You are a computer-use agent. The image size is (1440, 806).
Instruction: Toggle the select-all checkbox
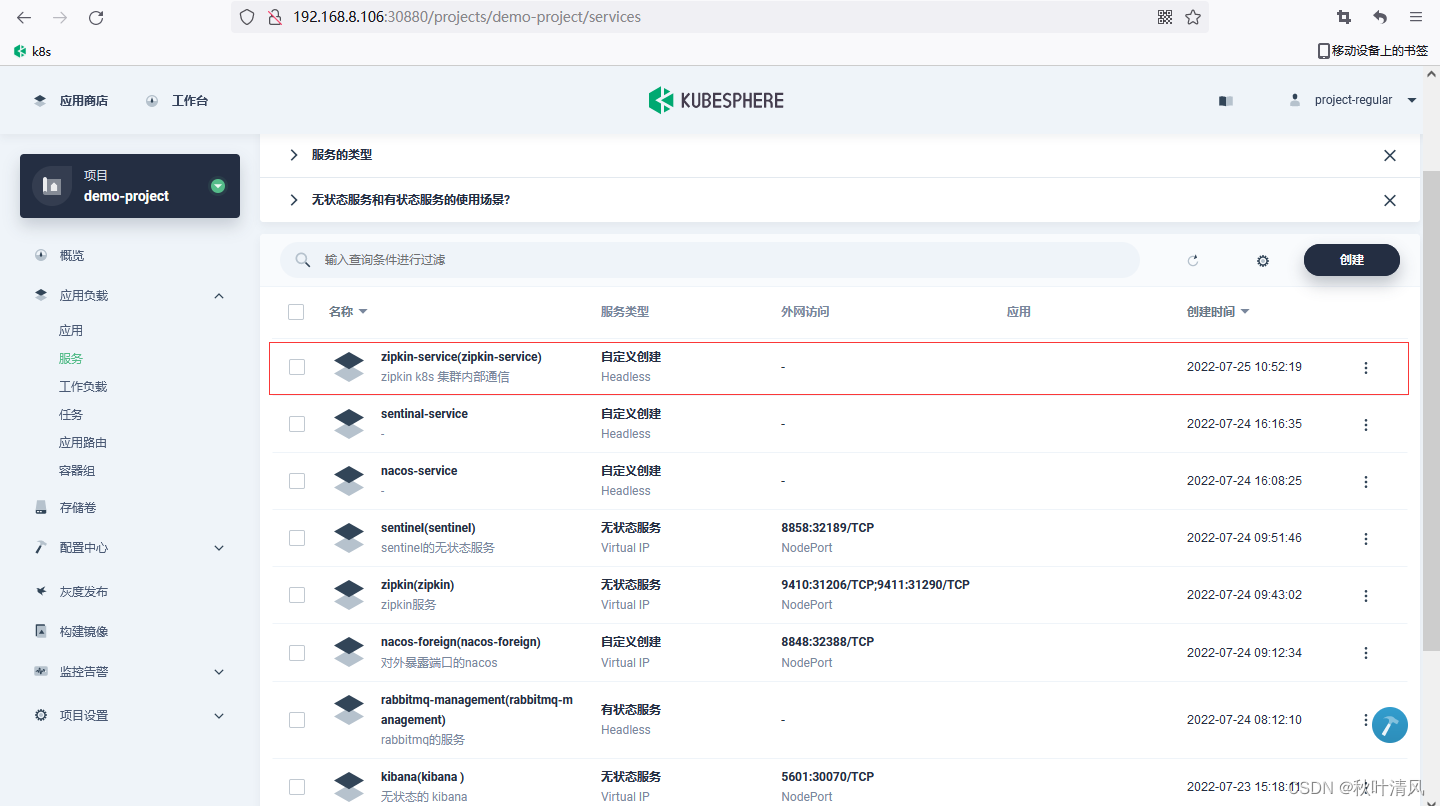point(296,312)
